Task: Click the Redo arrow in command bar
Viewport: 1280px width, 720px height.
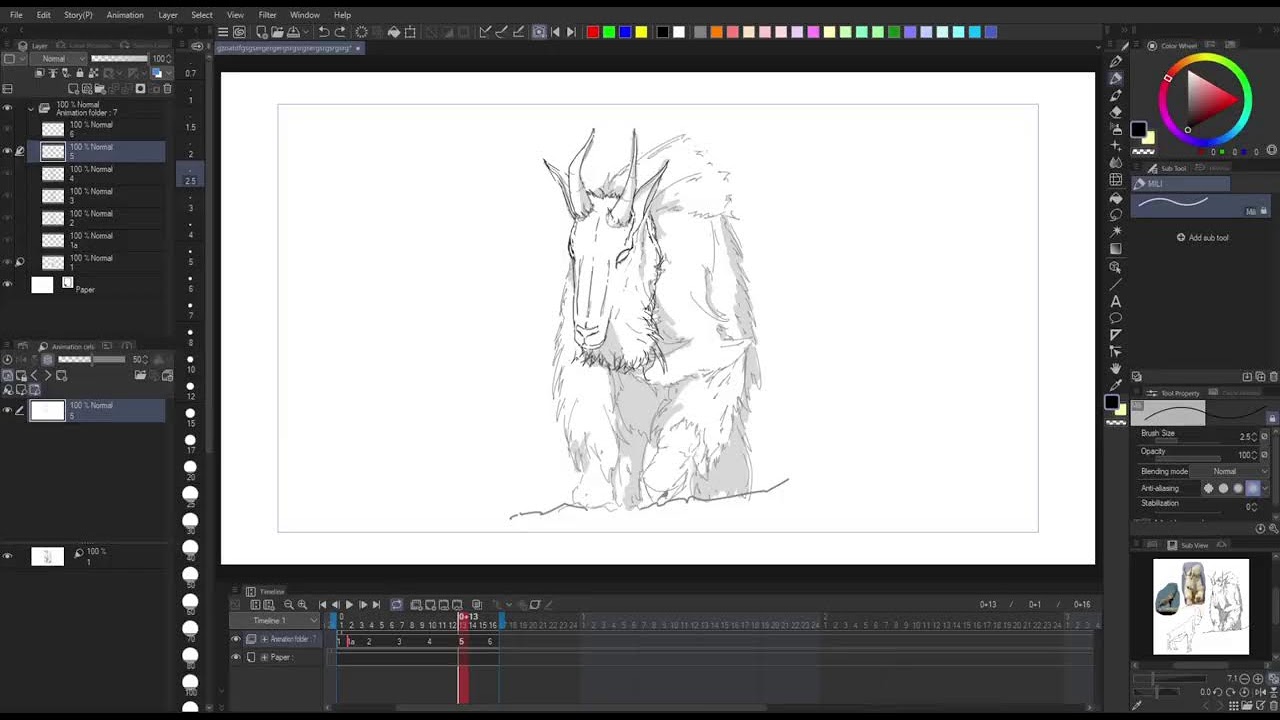Action: click(x=340, y=32)
